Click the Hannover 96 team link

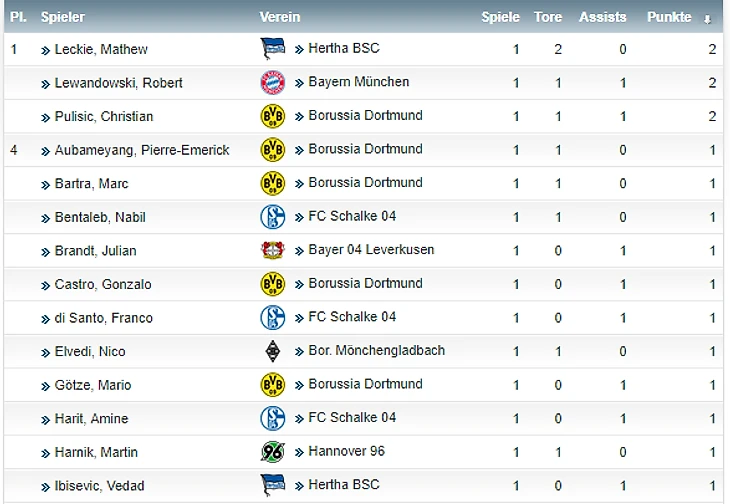(x=346, y=451)
